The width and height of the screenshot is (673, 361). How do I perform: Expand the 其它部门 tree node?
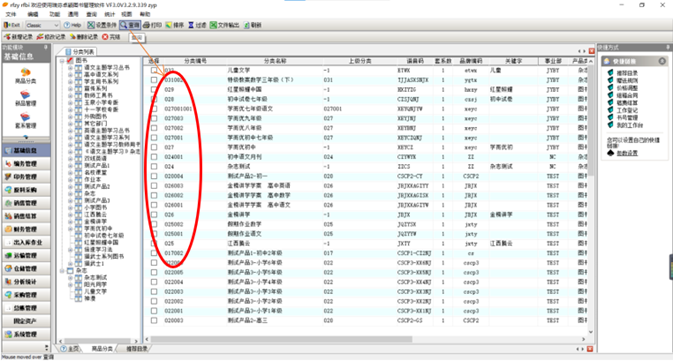click(x=70, y=124)
